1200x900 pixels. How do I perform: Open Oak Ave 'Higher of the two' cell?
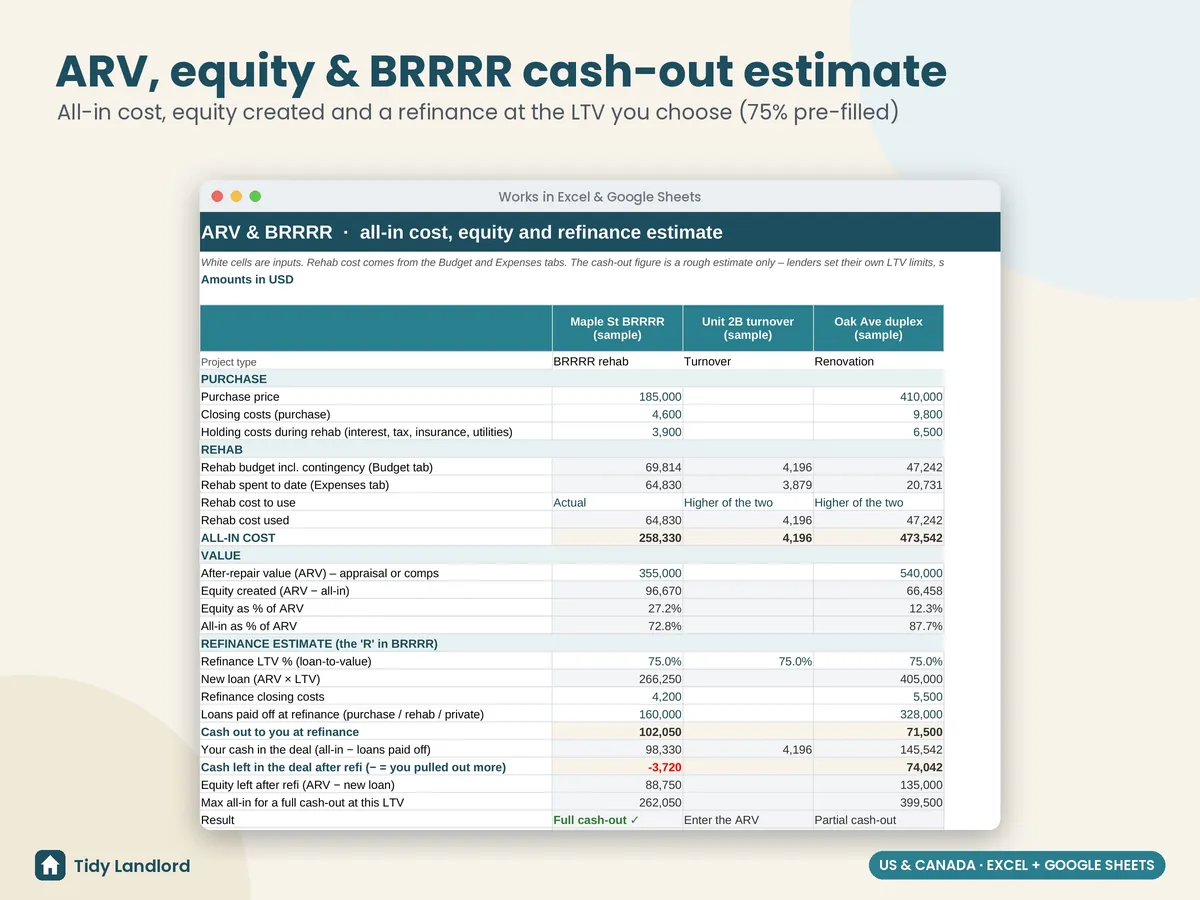(878, 502)
